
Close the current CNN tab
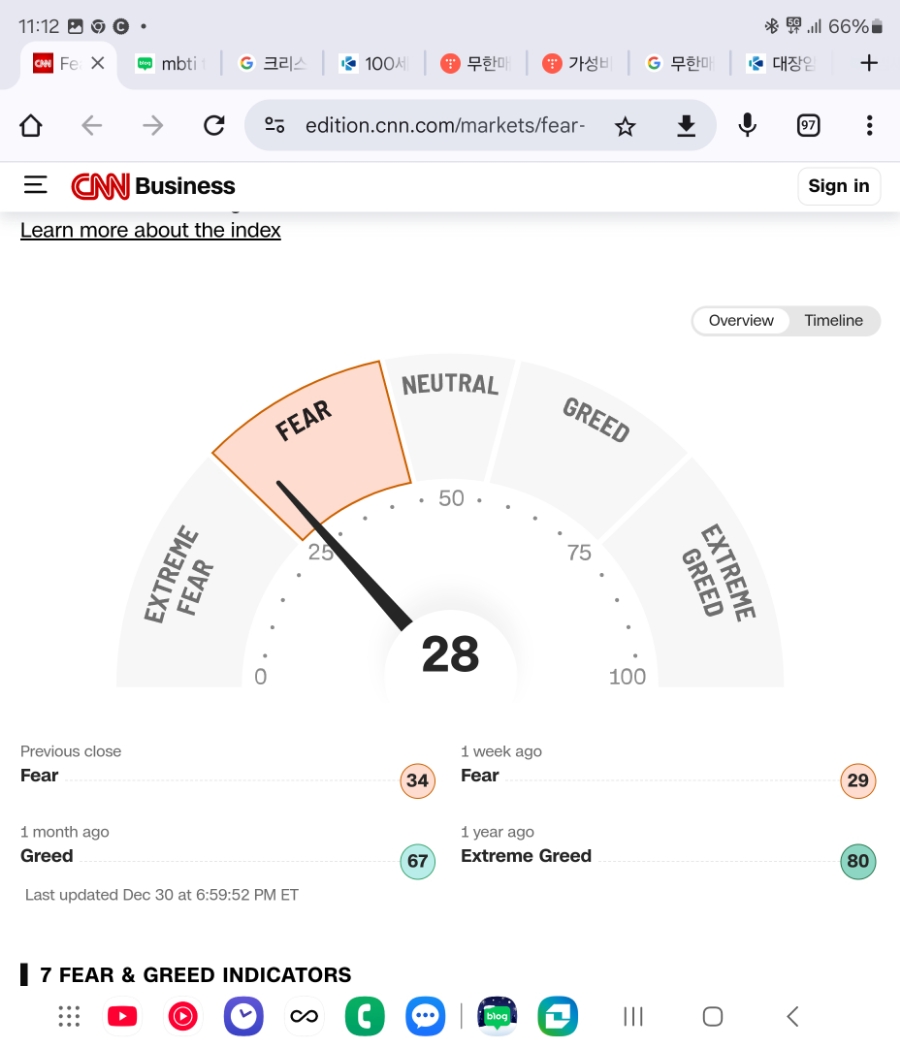(x=97, y=63)
